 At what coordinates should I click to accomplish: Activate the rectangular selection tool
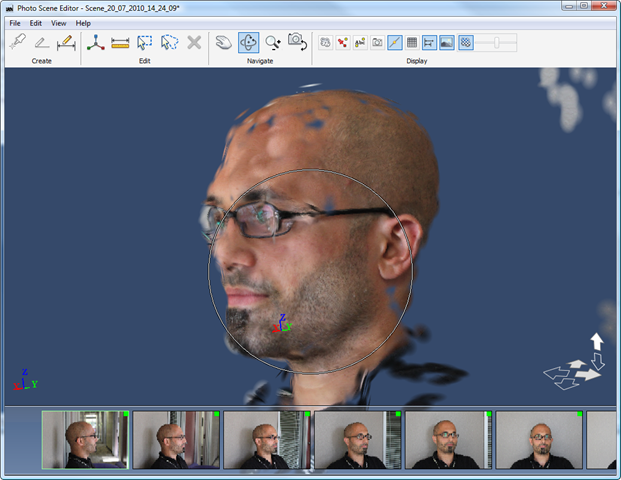[x=145, y=43]
